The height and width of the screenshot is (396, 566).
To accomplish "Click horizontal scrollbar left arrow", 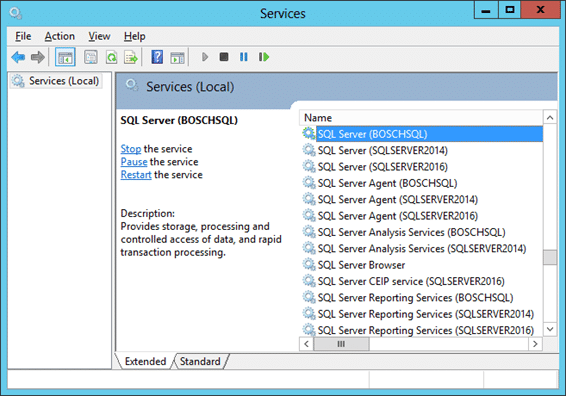I will [x=306, y=344].
